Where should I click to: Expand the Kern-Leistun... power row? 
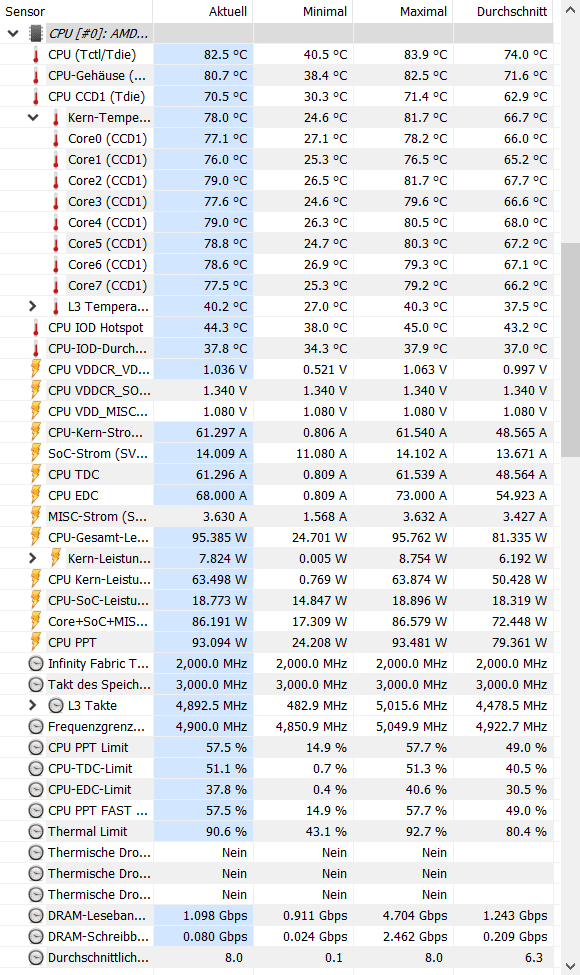tap(33, 558)
